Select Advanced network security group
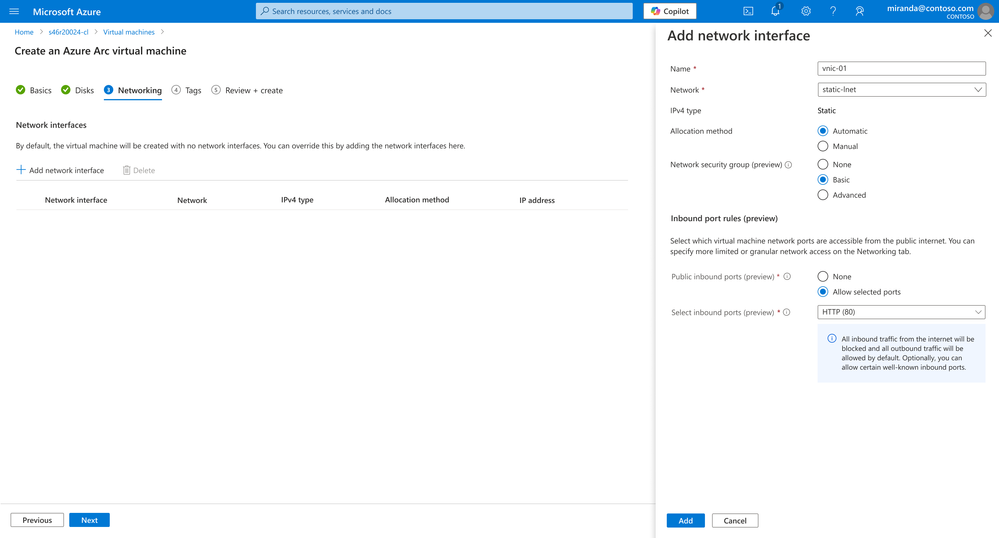 (823, 195)
